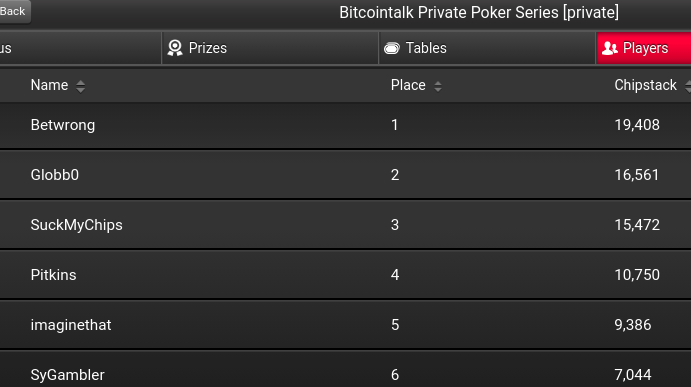691x387 pixels.
Task: Click SyGambler player row
Action: coord(346,369)
